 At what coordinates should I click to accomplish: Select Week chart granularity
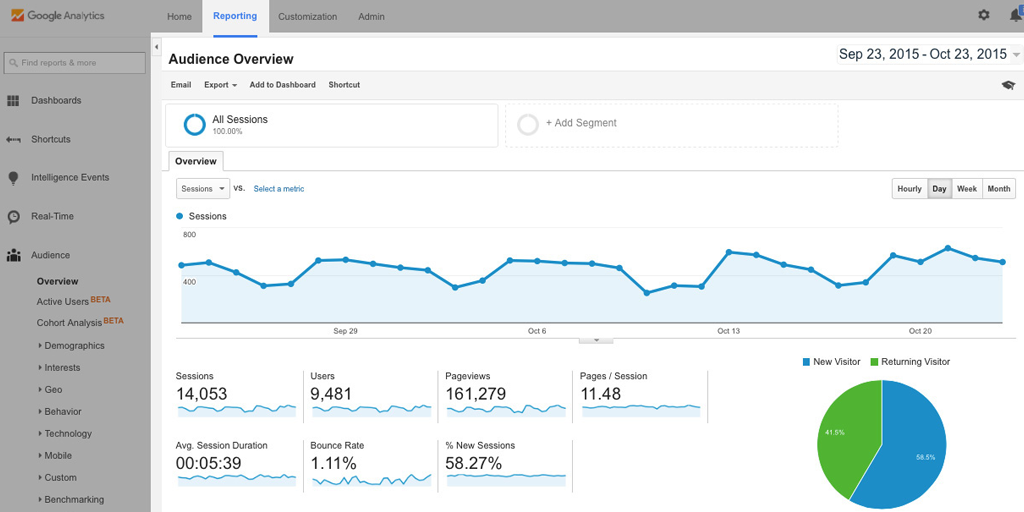(967, 189)
